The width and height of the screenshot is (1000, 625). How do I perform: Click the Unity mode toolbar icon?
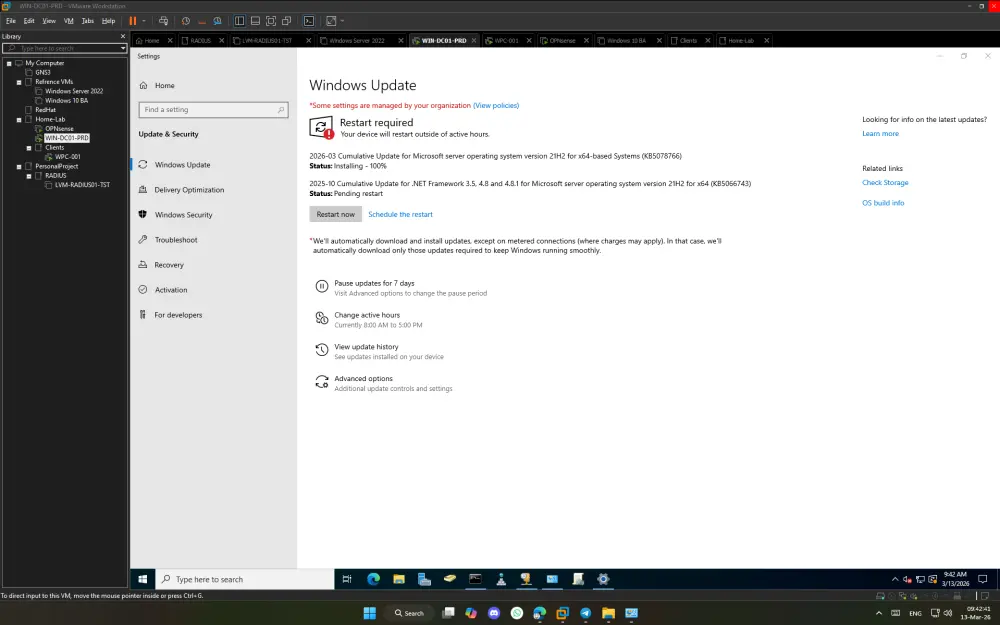pyautogui.click(x=286, y=21)
